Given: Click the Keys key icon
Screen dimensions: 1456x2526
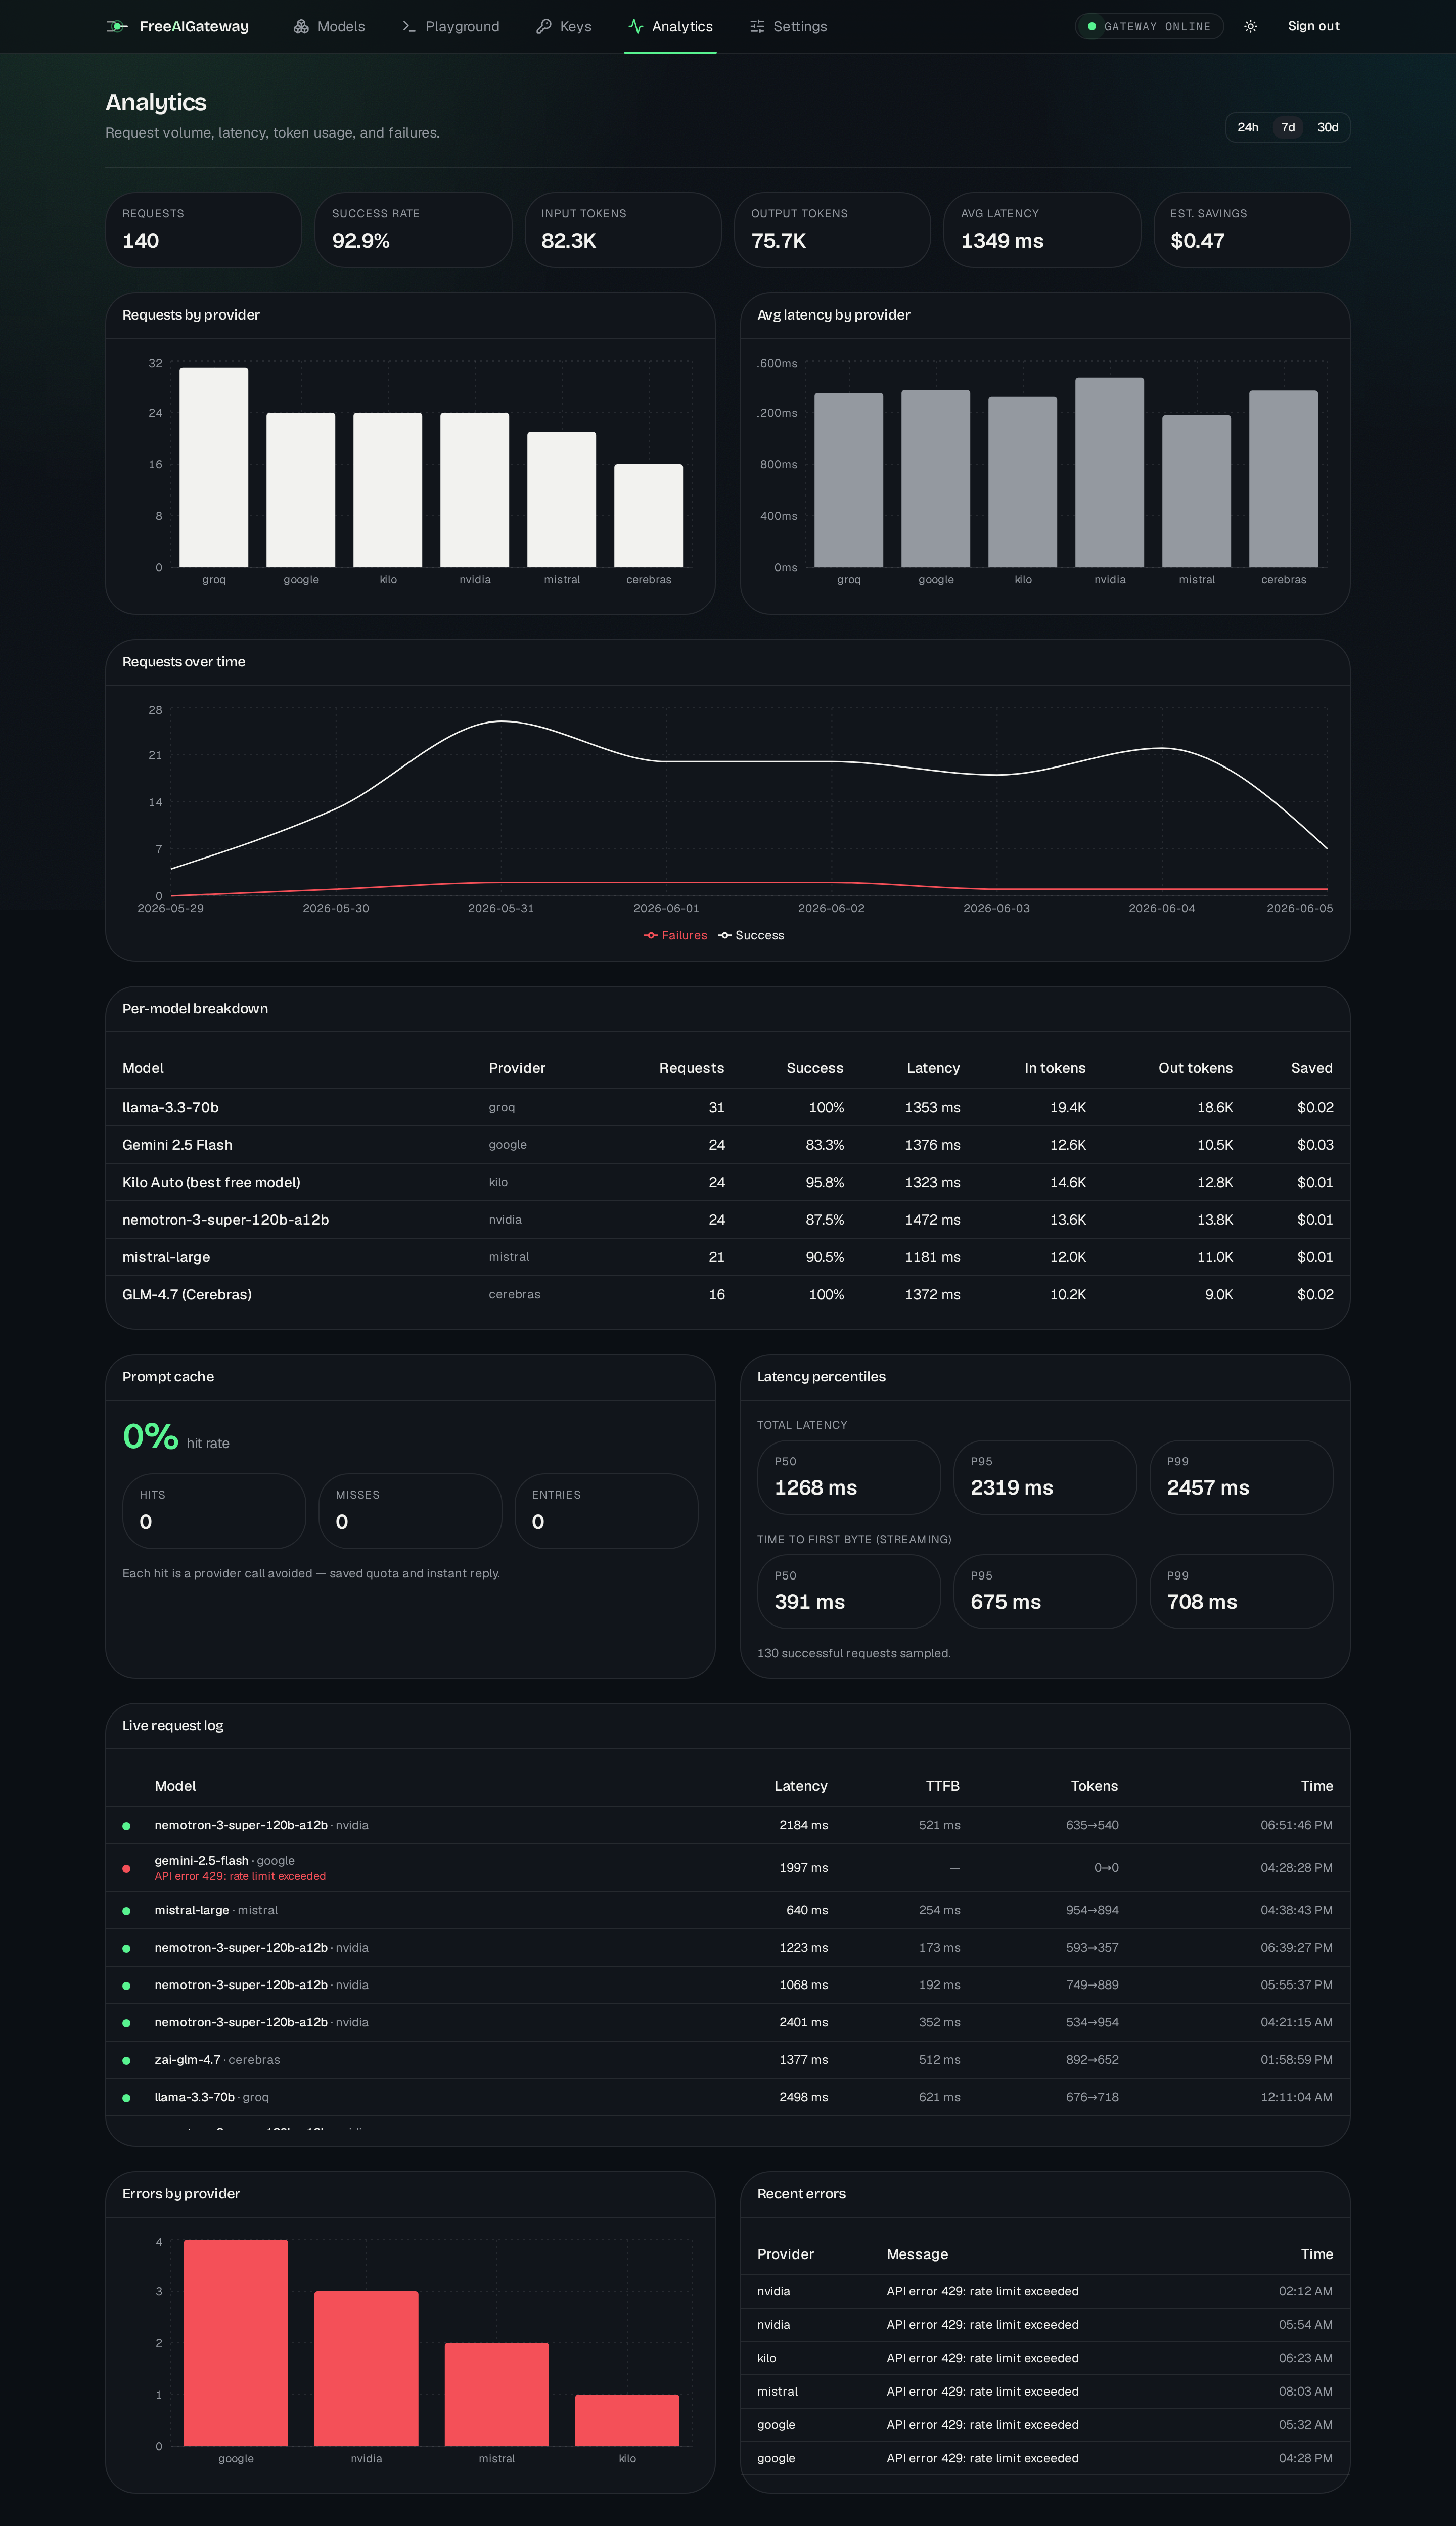Looking at the screenshot, I should coord(544,26).
